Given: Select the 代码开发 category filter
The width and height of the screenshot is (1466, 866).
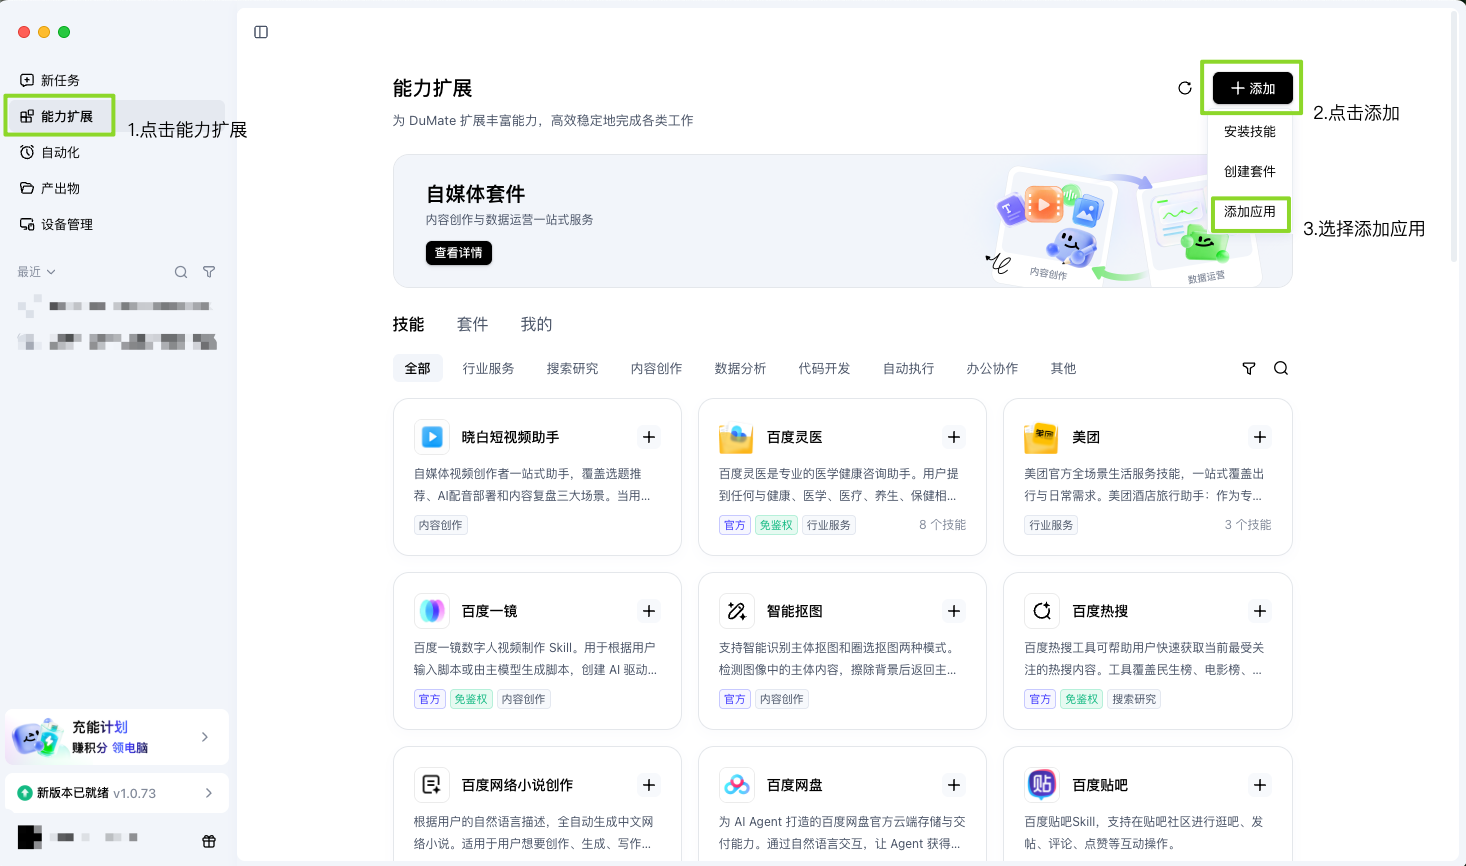Looking at the screenshot, I should pos(825,369).
